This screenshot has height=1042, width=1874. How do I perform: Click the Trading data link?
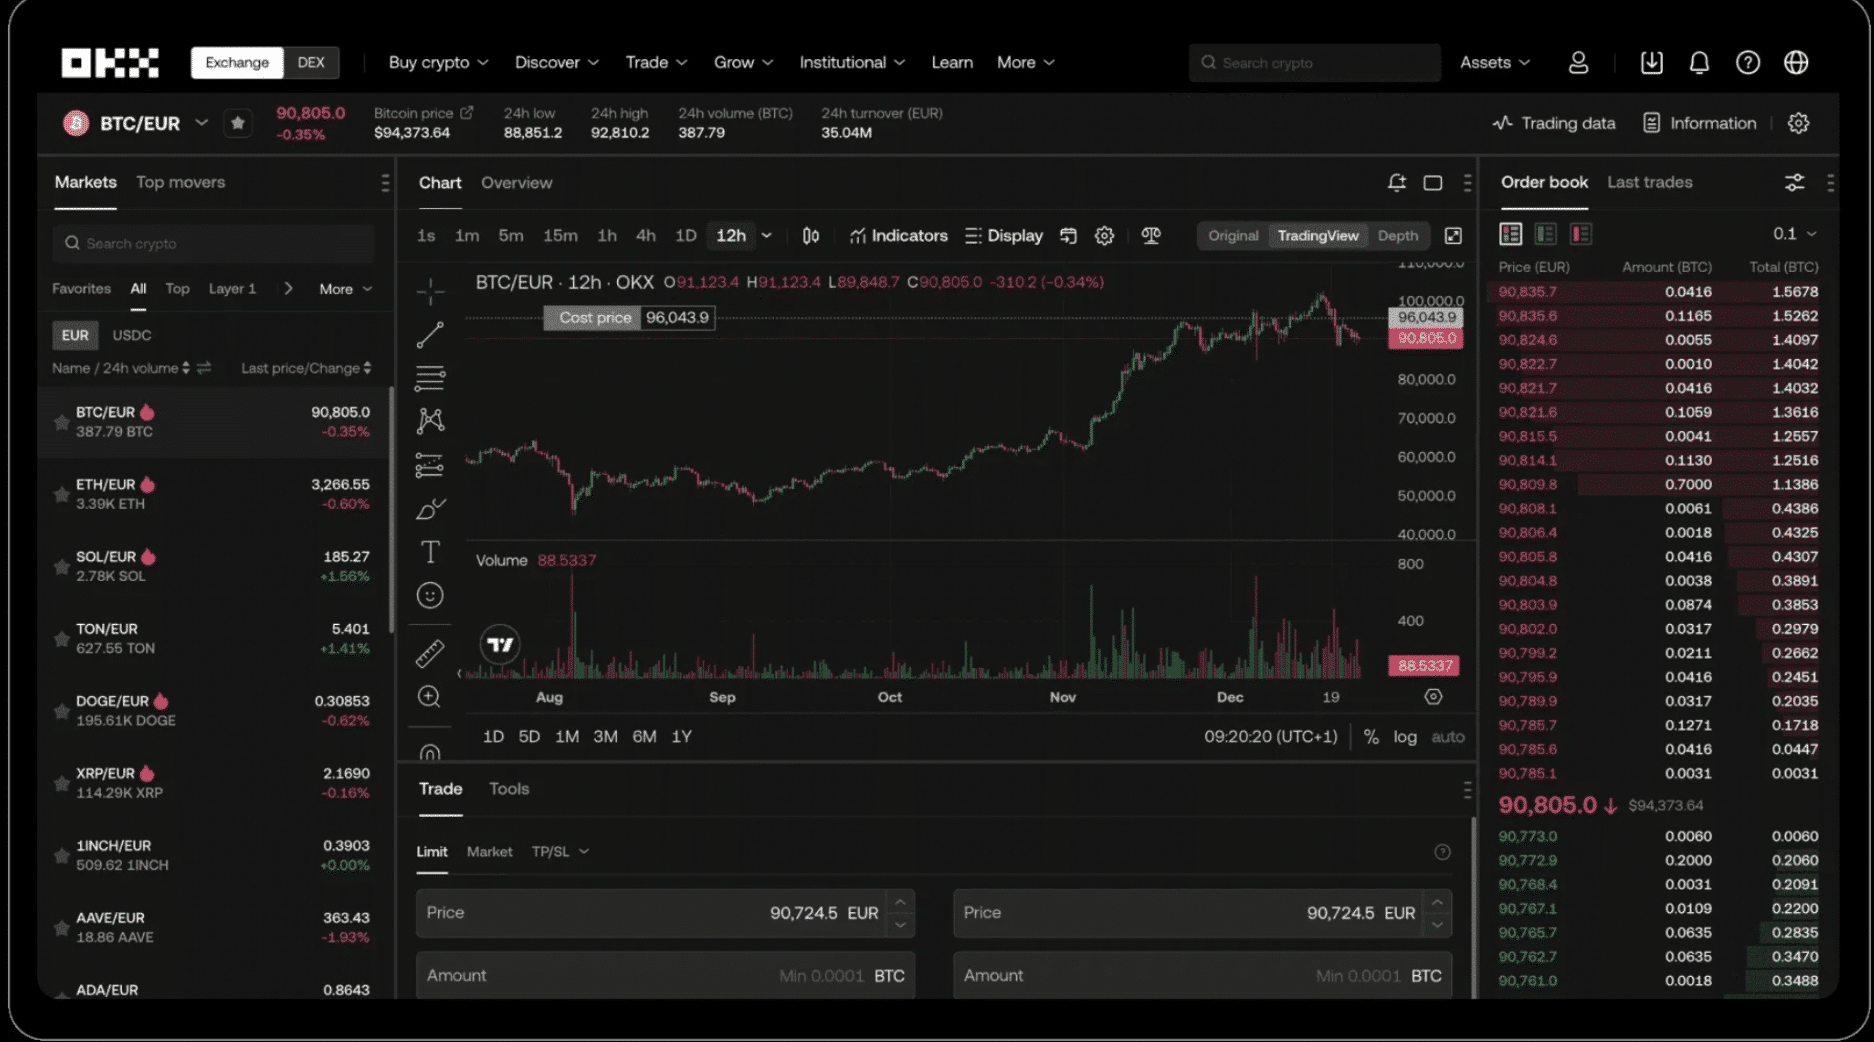coord(1554,123)
